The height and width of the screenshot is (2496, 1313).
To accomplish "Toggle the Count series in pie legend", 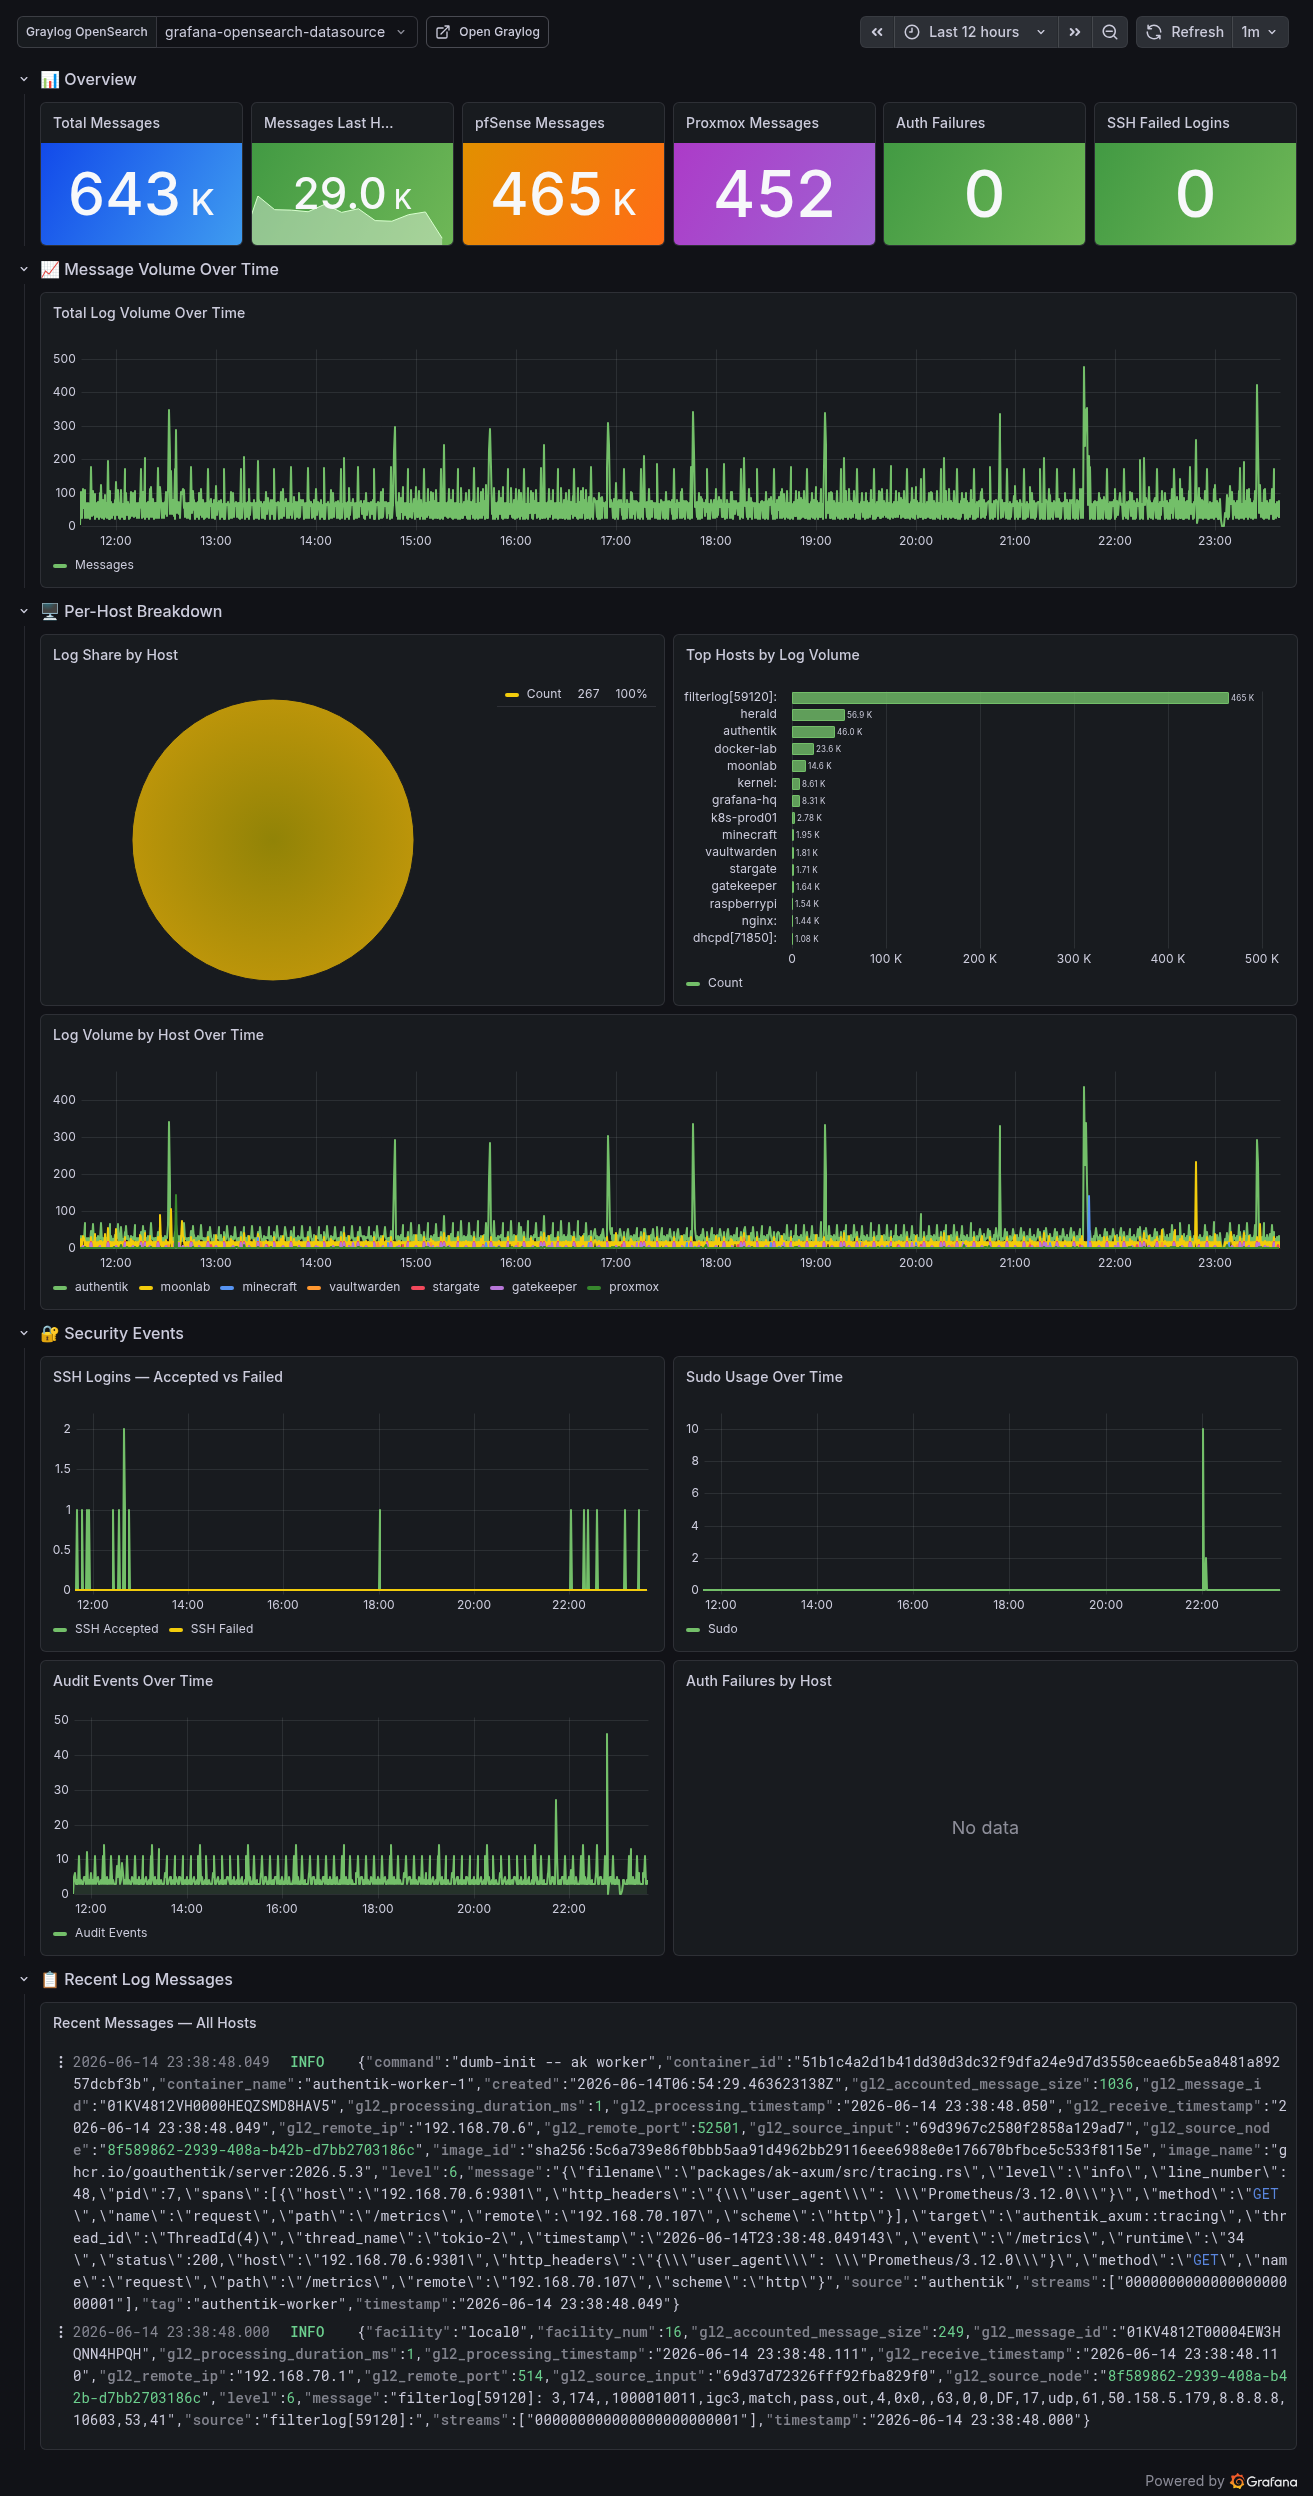I will point(544,694).
